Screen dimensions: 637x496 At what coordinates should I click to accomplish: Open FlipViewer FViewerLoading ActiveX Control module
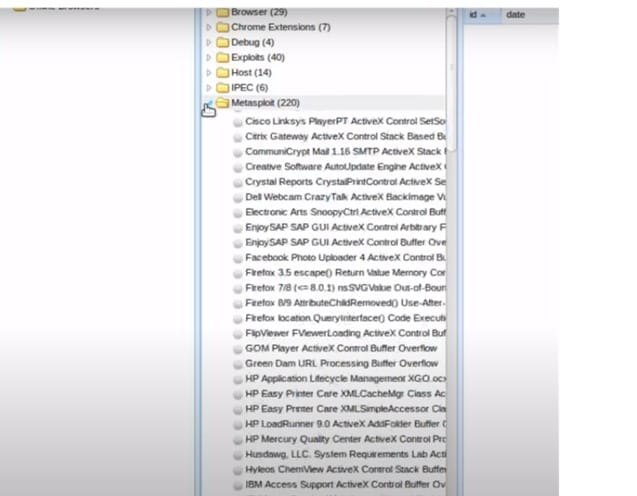tap(345, 333)
